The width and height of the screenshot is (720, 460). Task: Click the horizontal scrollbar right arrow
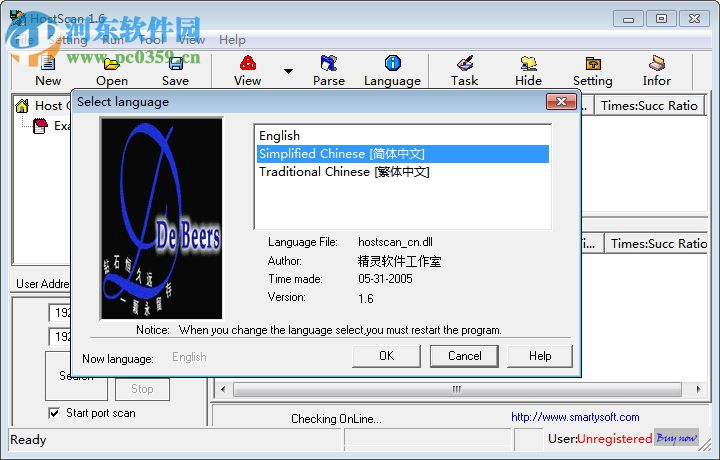click(x=698, y=389)
